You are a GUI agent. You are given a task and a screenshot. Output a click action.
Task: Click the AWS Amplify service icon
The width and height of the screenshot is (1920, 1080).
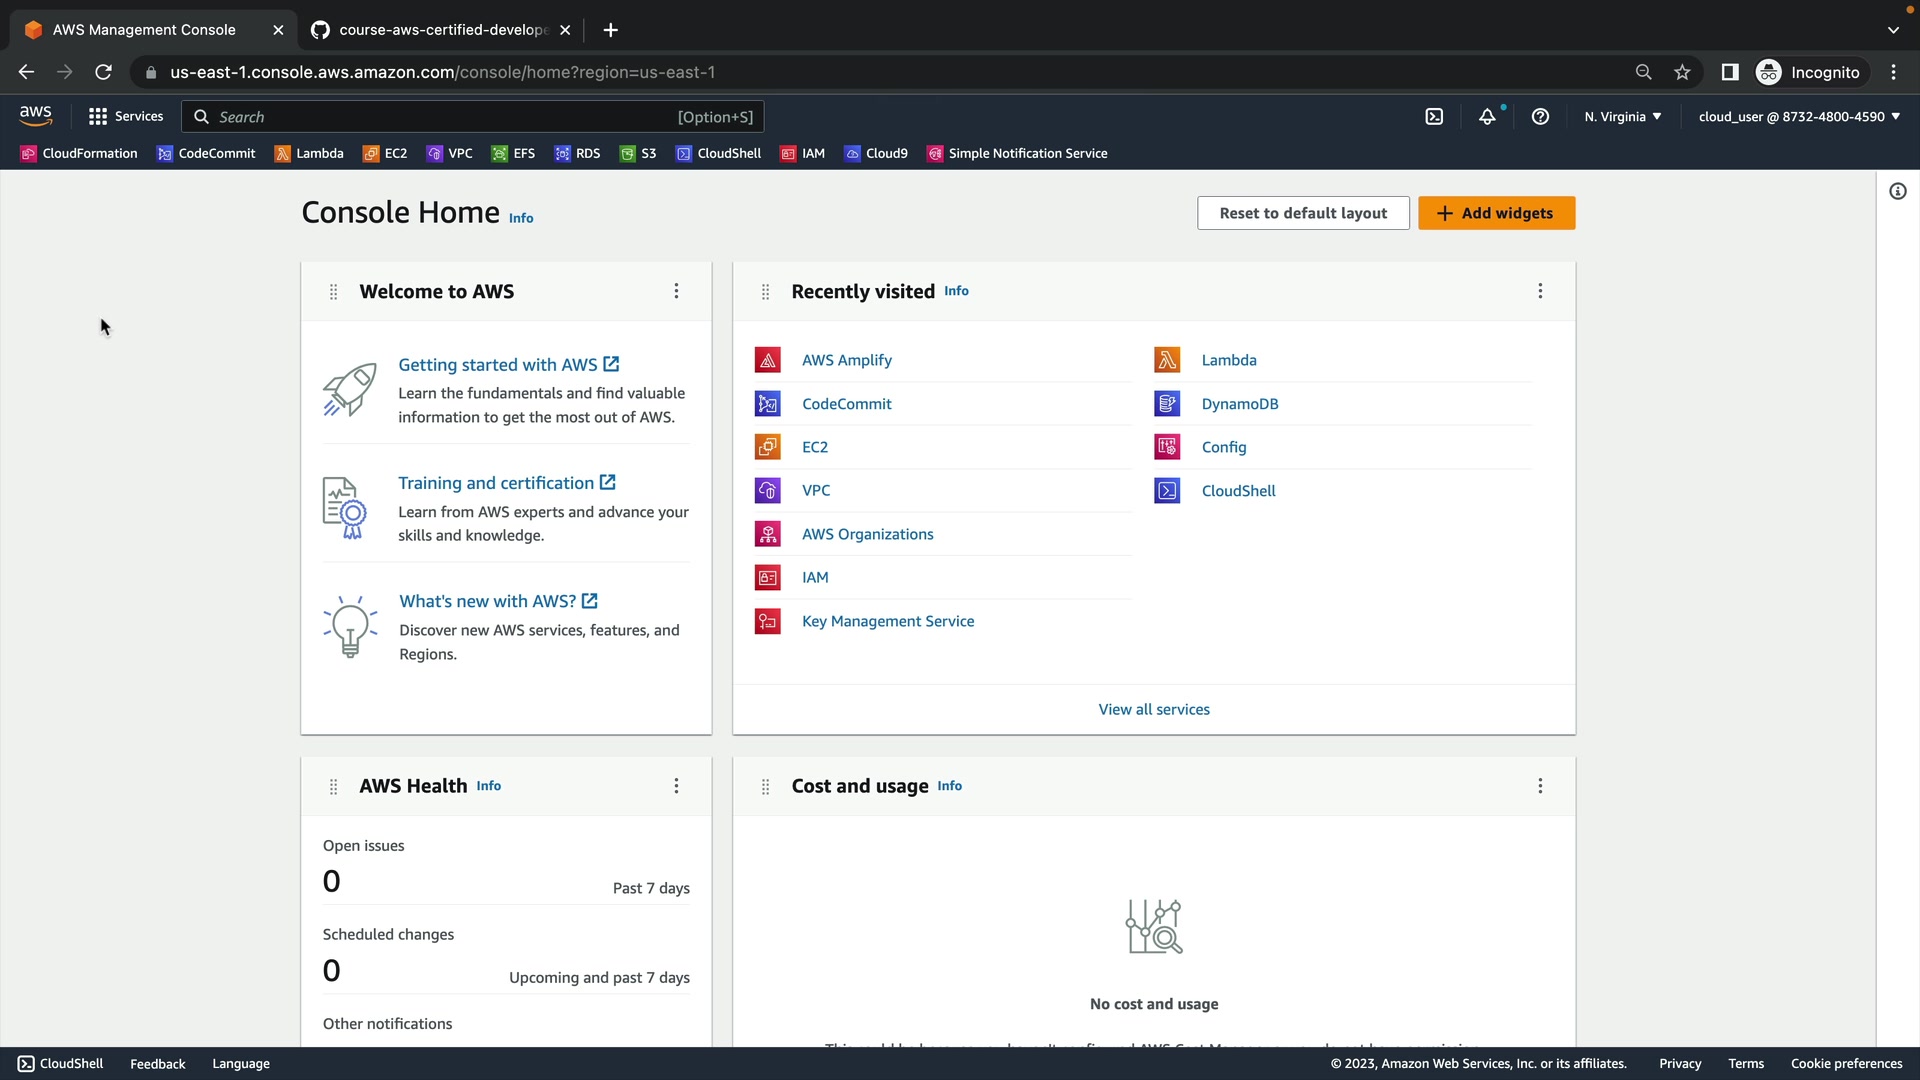[x=767, y=360]
